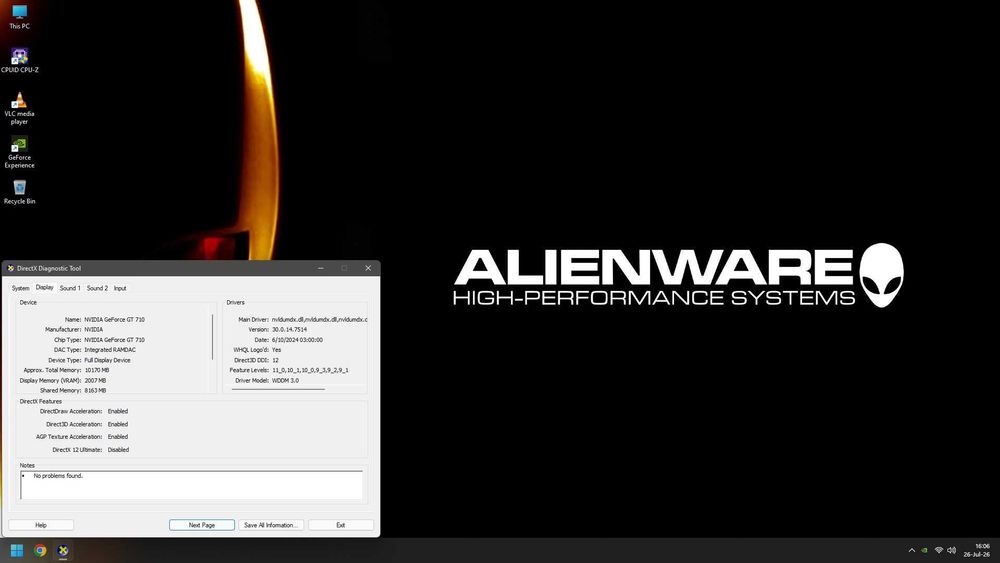Image resolution: width=1000 pixels, height=563 pixels.
Task: Click the 'Integrated RAMDAC' value
Action: click(x=110, y=350)
